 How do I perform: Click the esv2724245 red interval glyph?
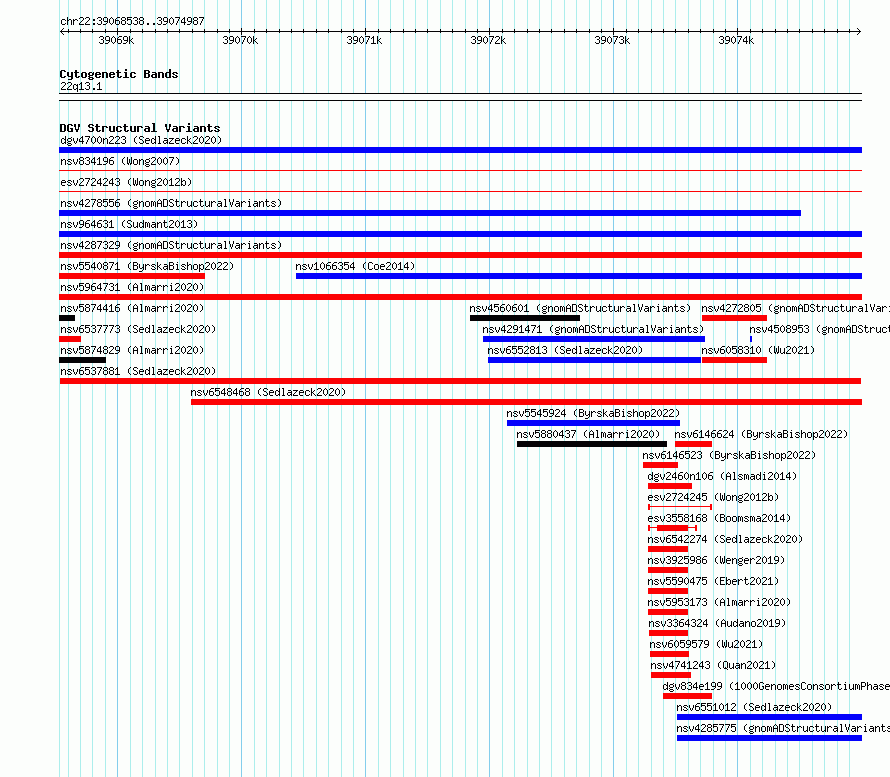pos(680,507)
